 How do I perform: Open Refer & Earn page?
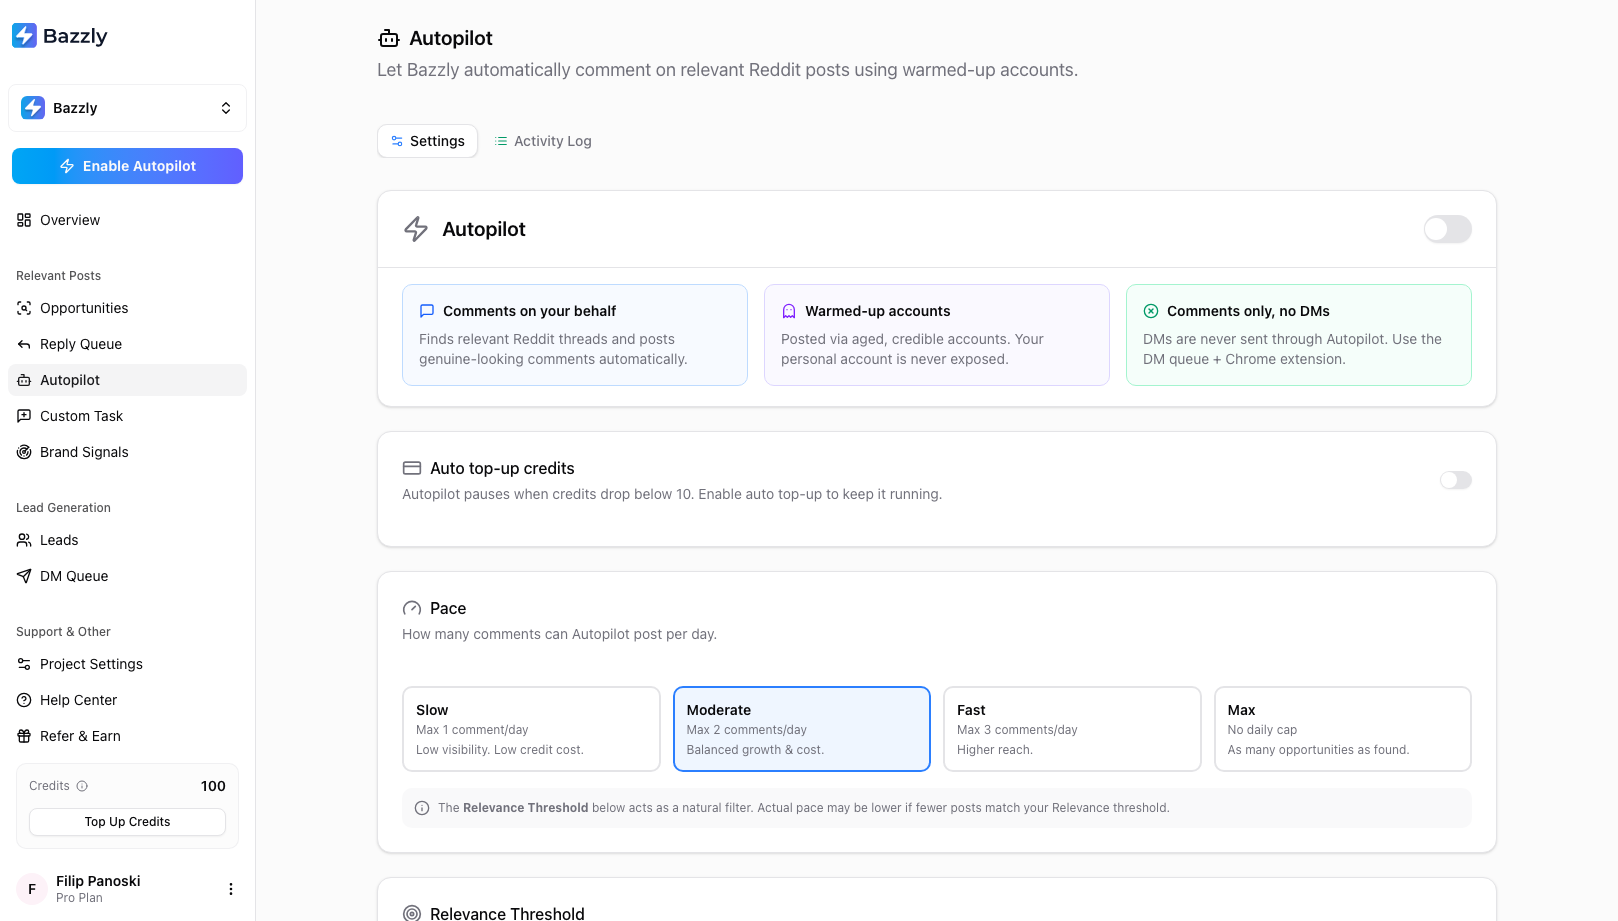pos(127,736)
